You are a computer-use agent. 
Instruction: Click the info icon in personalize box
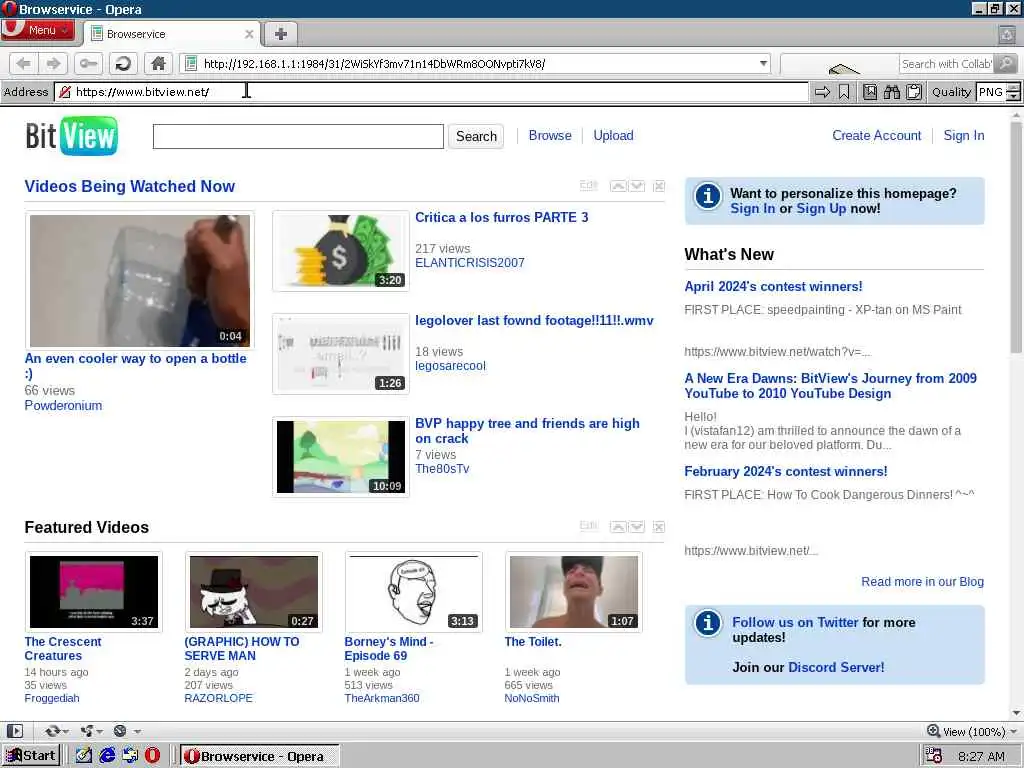click(708, 195)
